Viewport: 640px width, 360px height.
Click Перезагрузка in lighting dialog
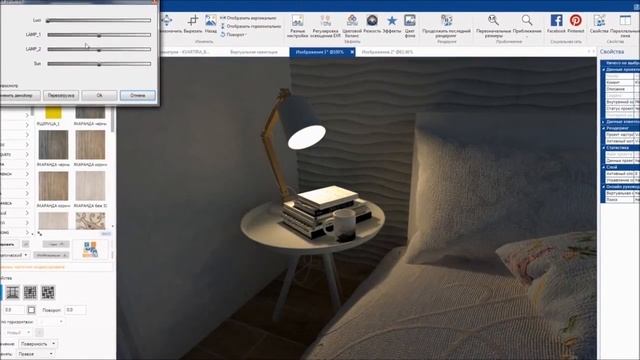click(x=61, y=96)
